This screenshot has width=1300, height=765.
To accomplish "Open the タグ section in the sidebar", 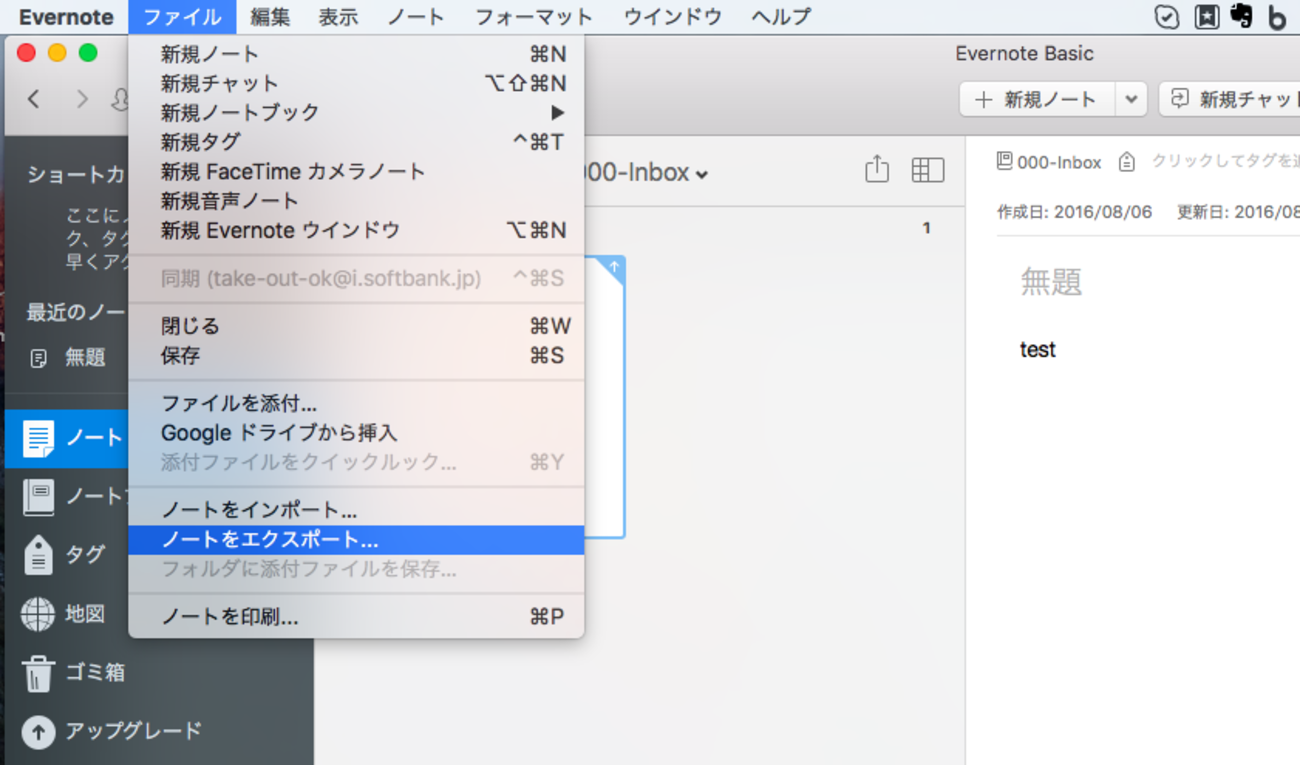I will pos(66,554).
